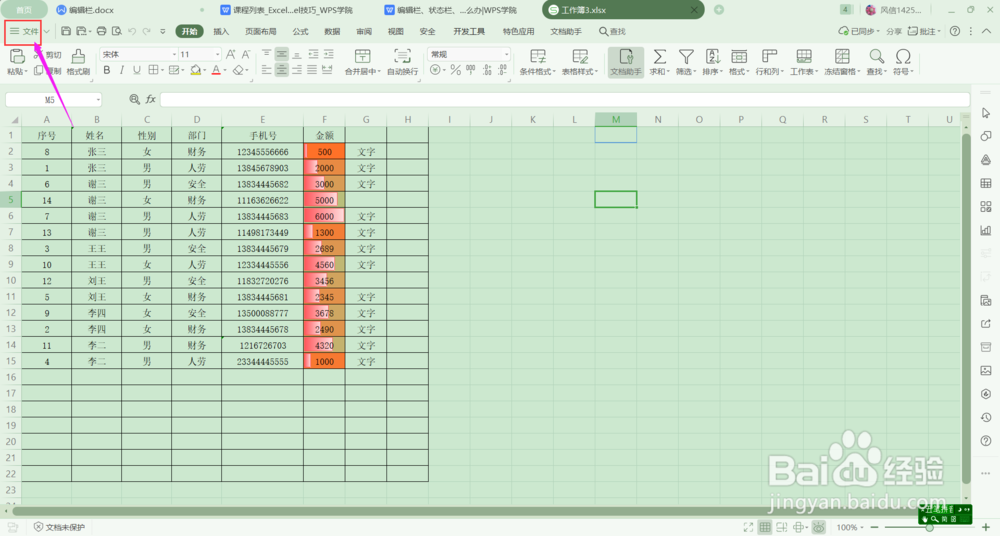The image size is (1000, 536).
Task: Click the Cut (剪切) scissors icon
Action: [x=37, y=55]
